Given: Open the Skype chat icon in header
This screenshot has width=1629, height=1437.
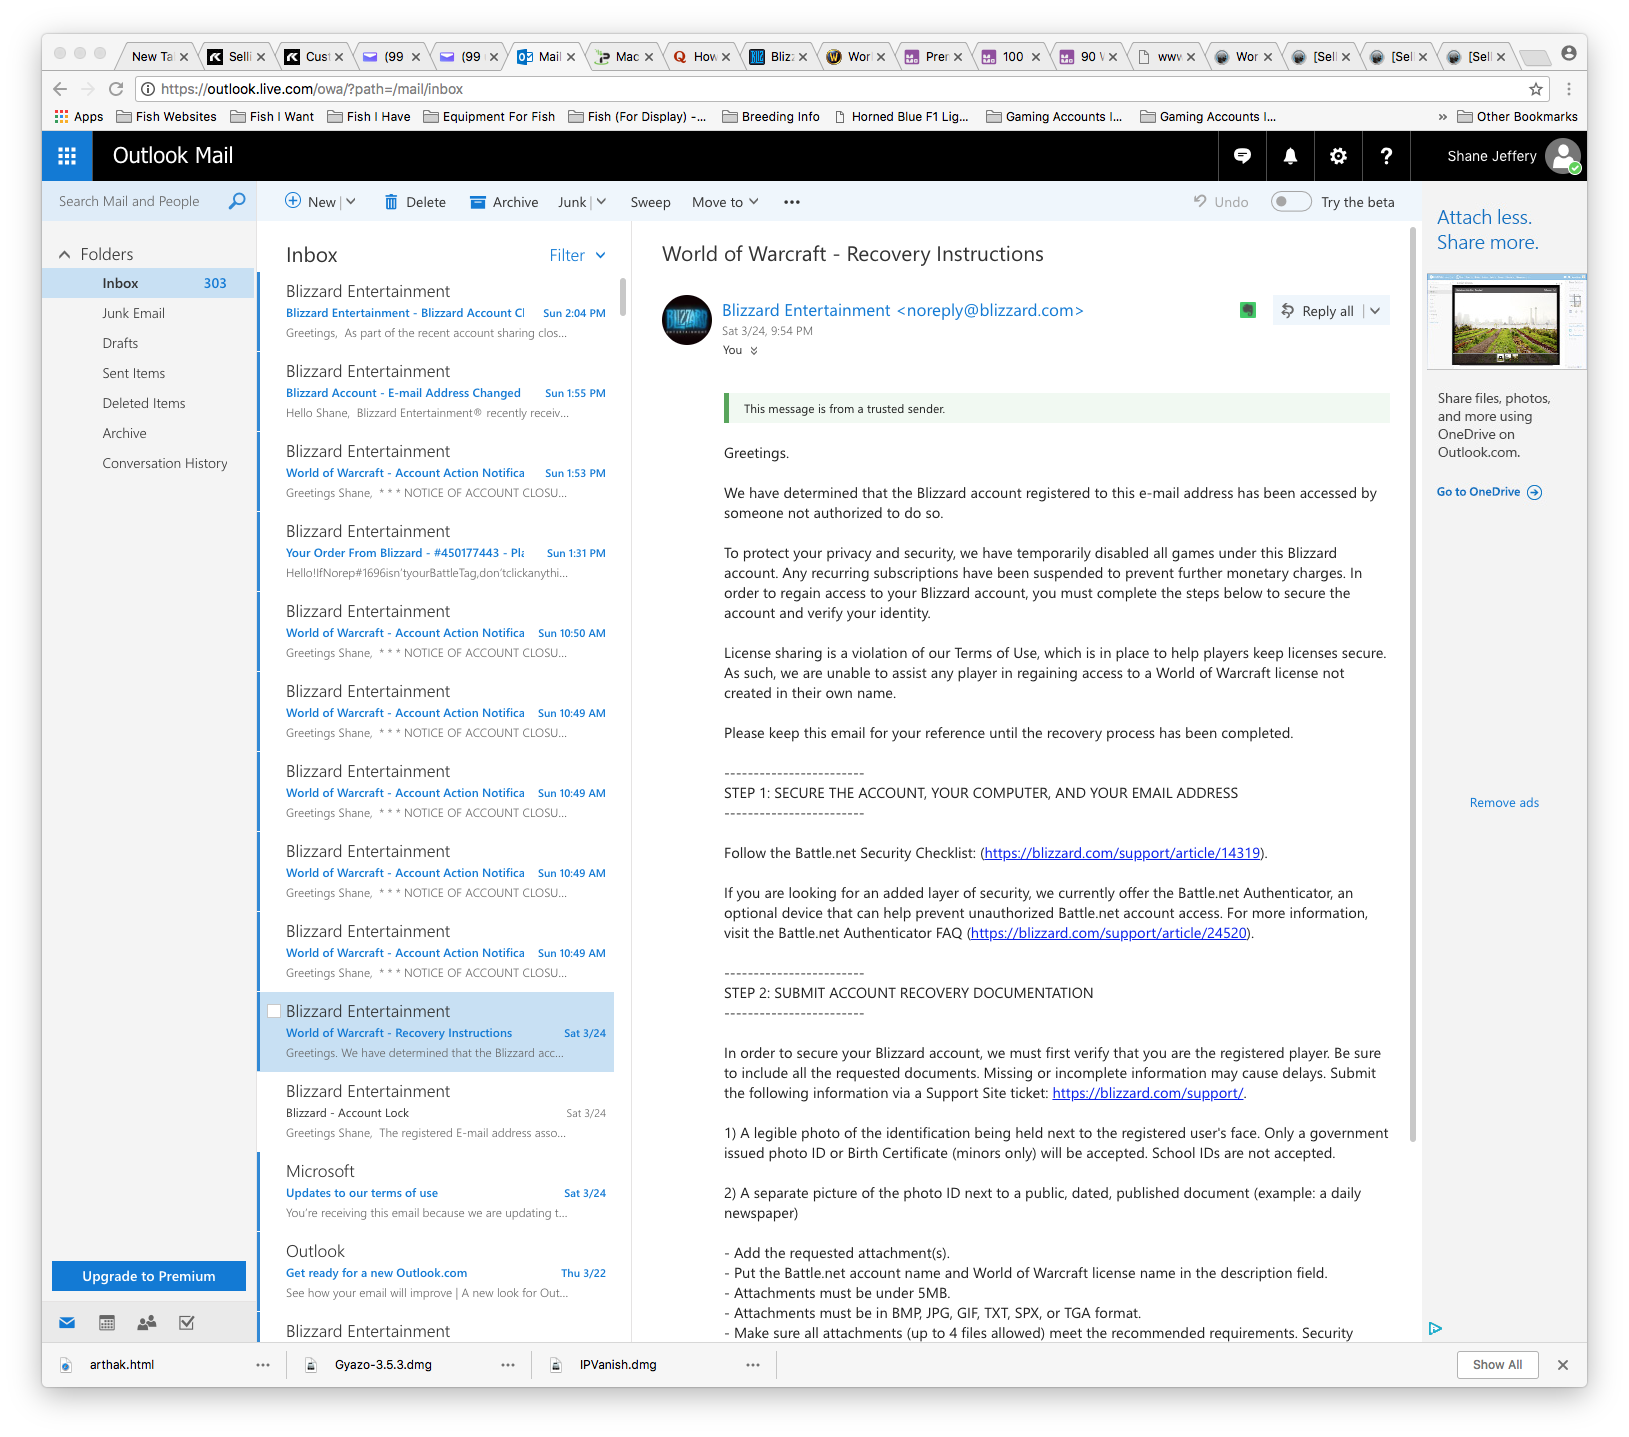Looking at the screenshot, I should [1242, 156].
